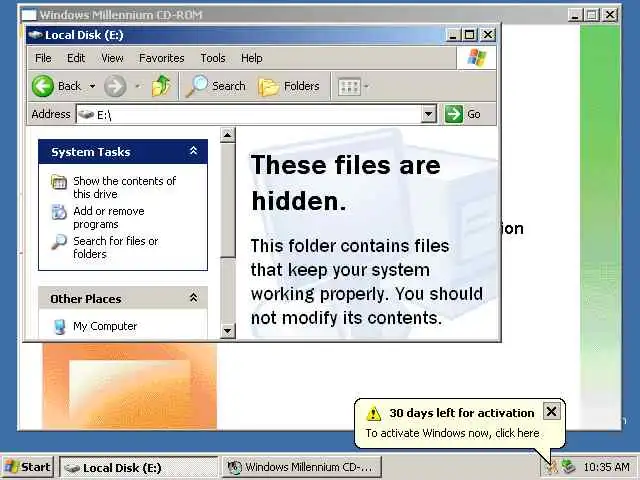This screenshot has width=640, height=480.
Task: Open the Views dropdown arrow
Action: 366,86
